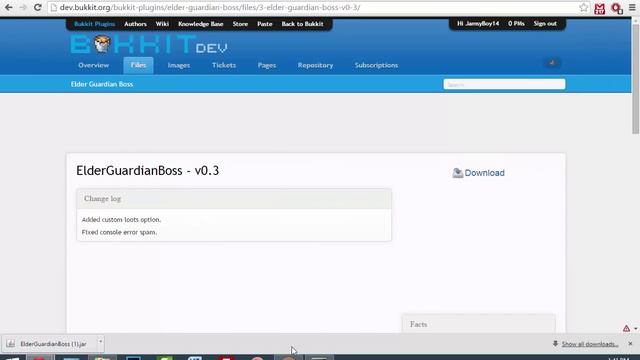Click the text 'Fixed console error spam.'
640x360 pixels.
click(x=119, y=232)
